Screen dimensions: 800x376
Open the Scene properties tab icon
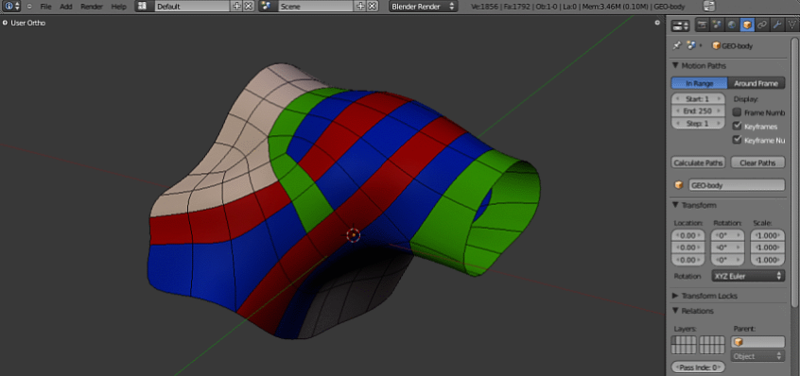point(717,25)
